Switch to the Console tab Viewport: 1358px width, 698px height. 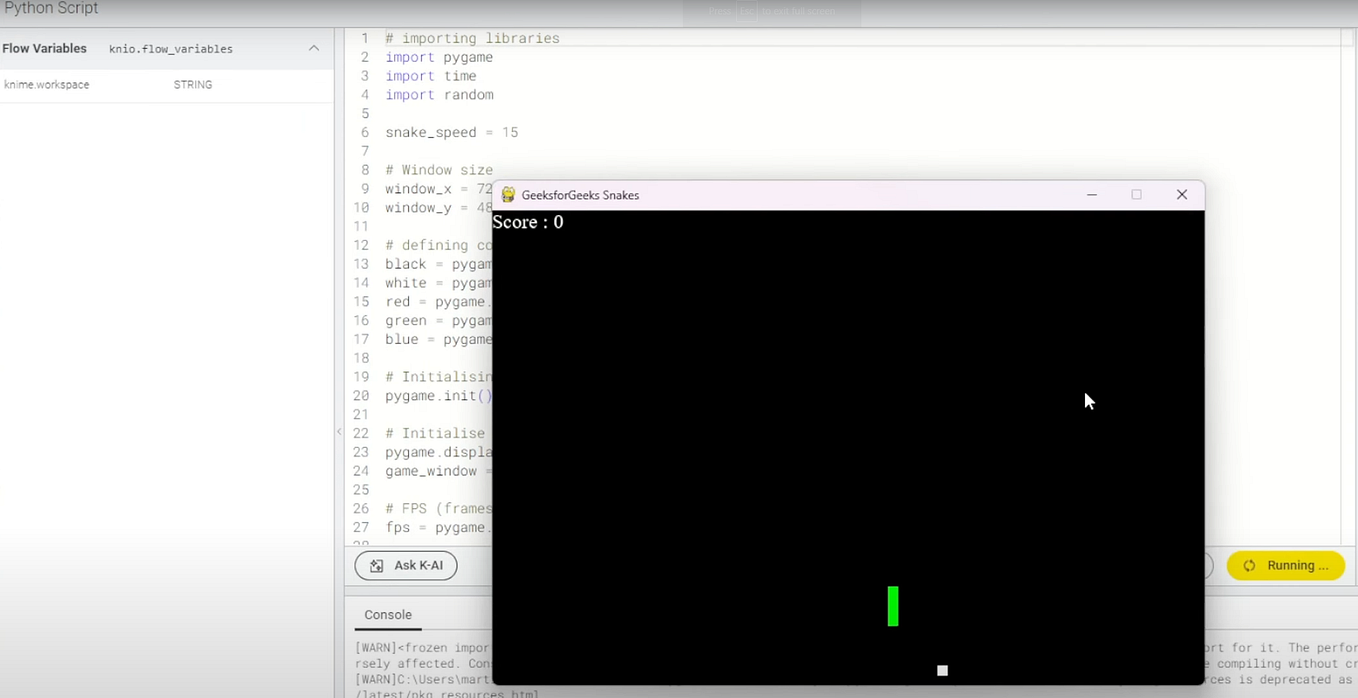[388, 614]
